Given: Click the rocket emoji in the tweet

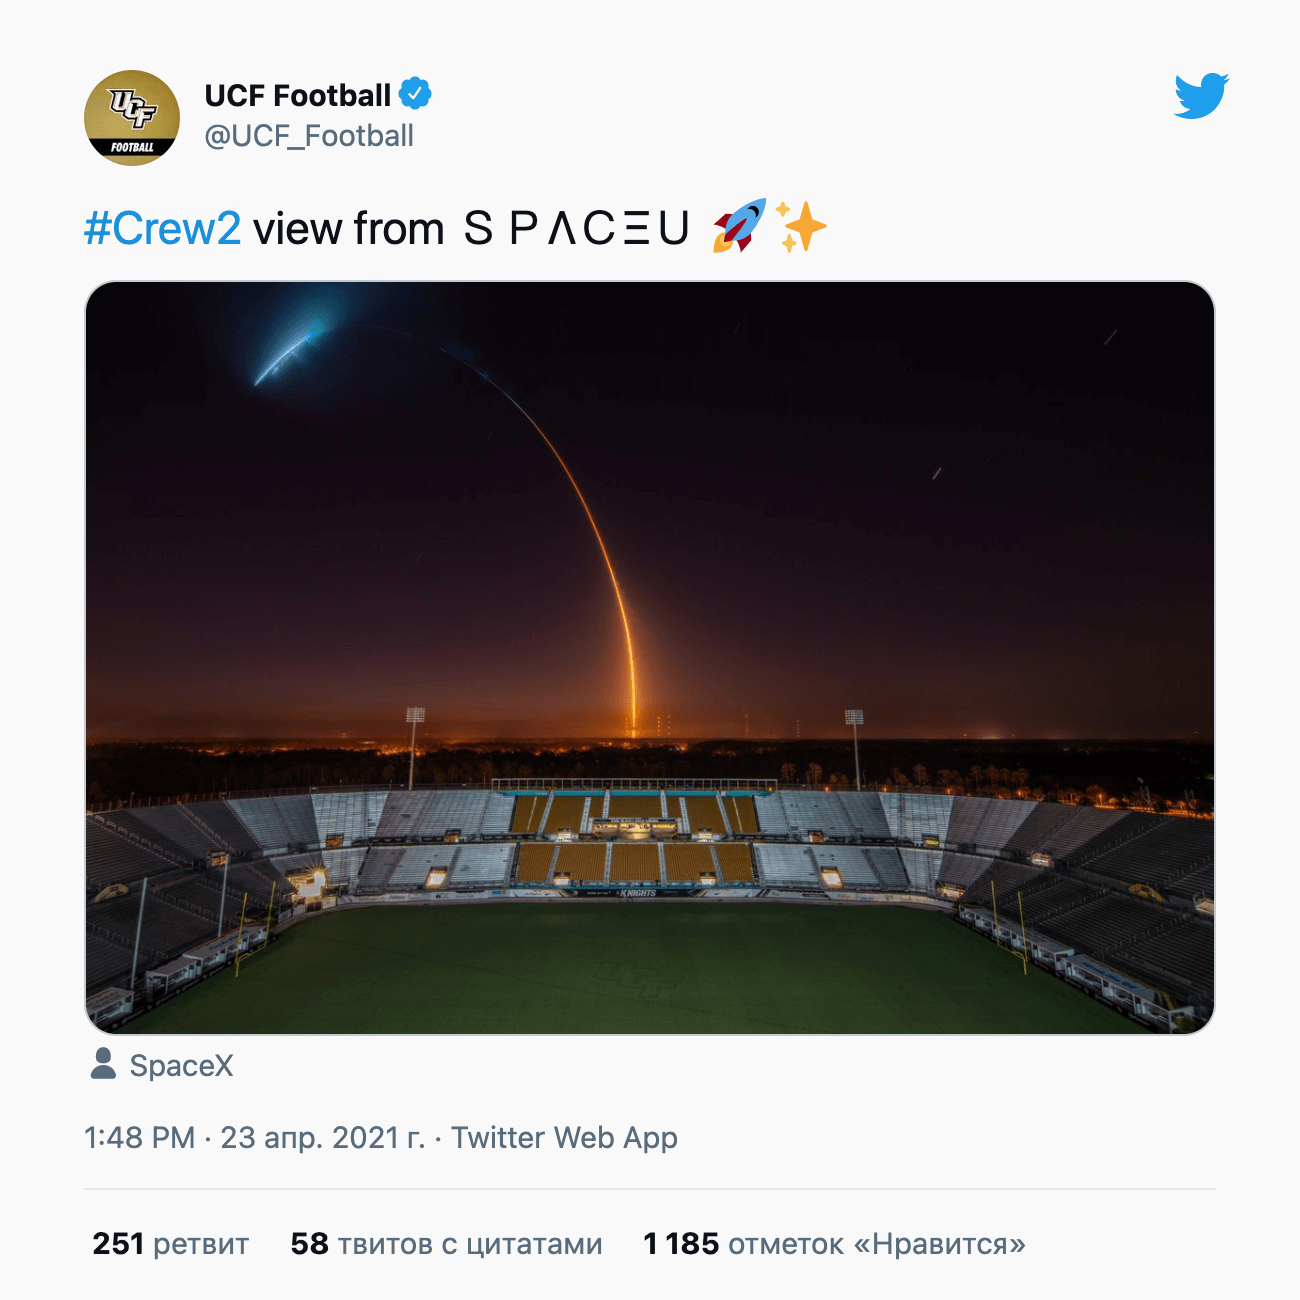Looking at the screenshot, I should click(739, 226).
